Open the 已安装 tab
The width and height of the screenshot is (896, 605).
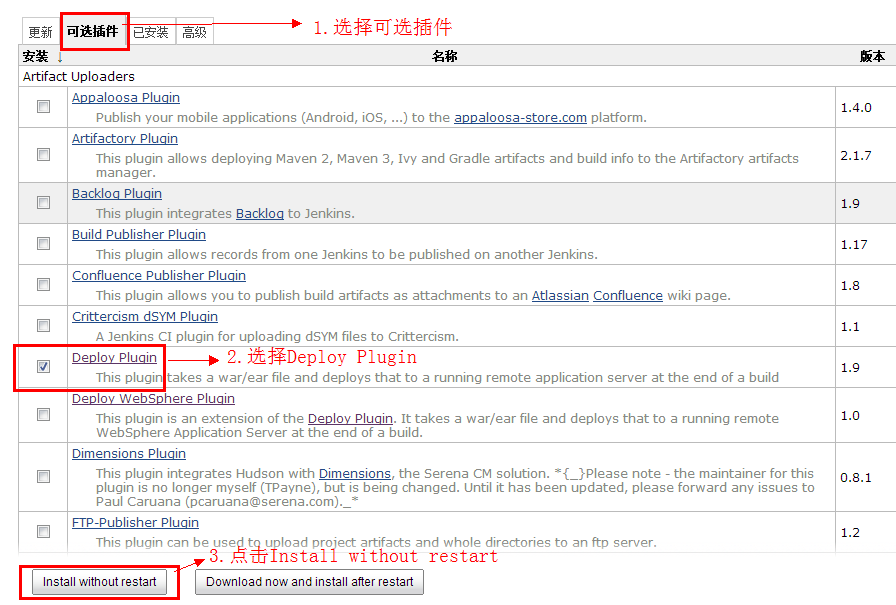point(153,31)
